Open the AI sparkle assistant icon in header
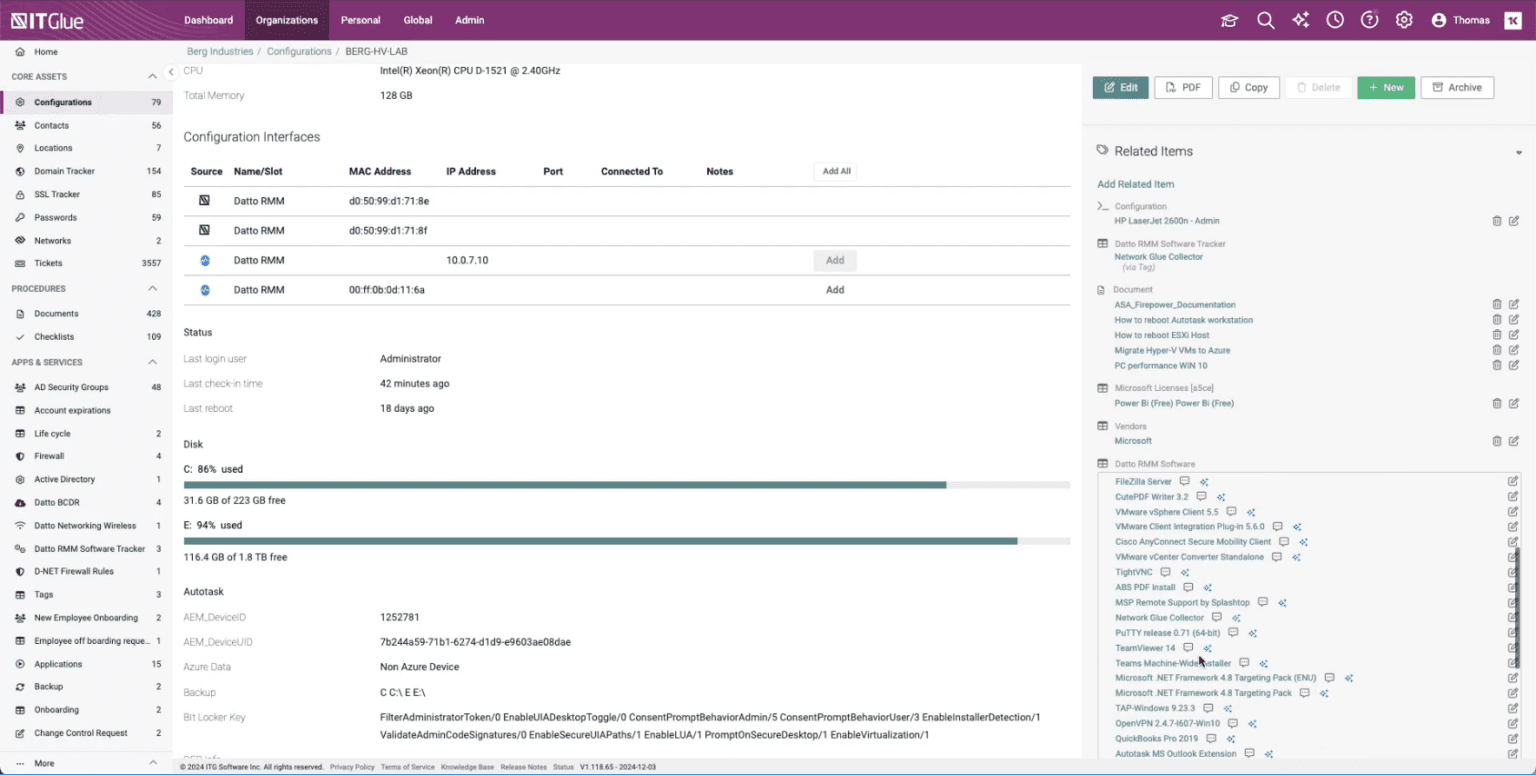The width and height of the screenshot is (1536, 776). (x=1300, y=20)
